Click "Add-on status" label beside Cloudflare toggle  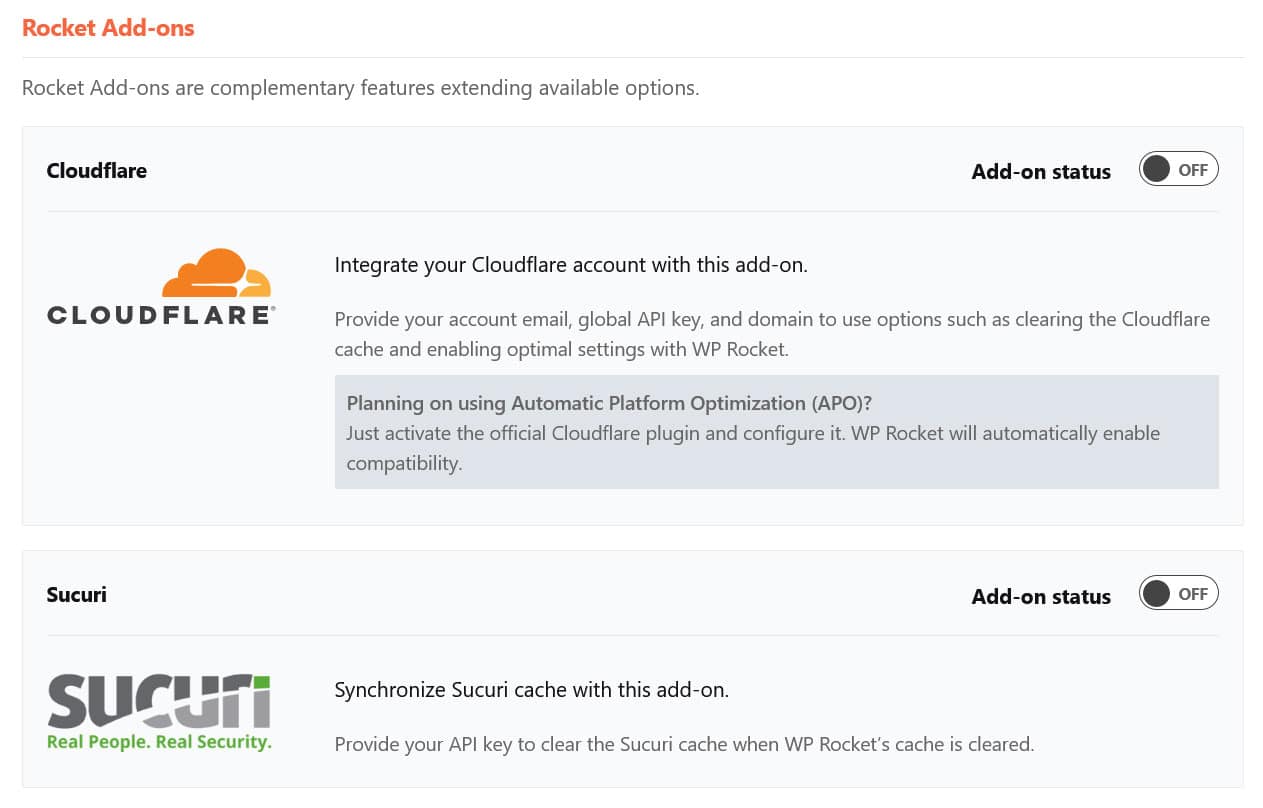click(1041, 172)
